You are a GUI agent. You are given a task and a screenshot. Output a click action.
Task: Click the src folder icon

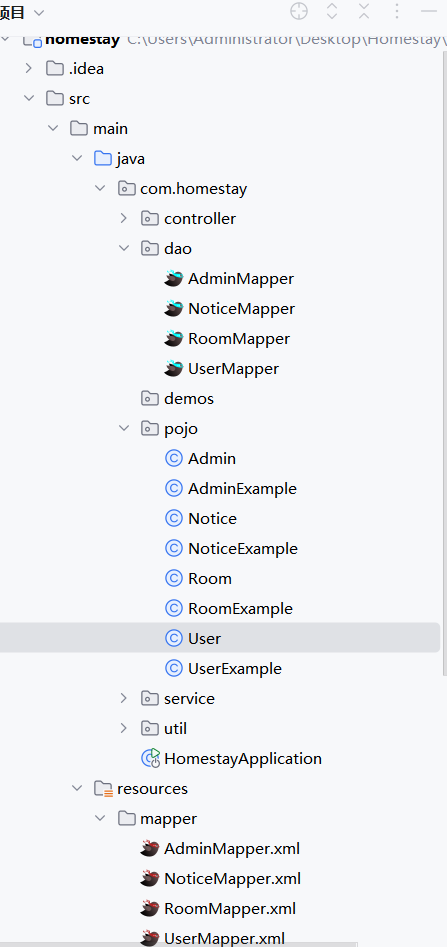55,98
